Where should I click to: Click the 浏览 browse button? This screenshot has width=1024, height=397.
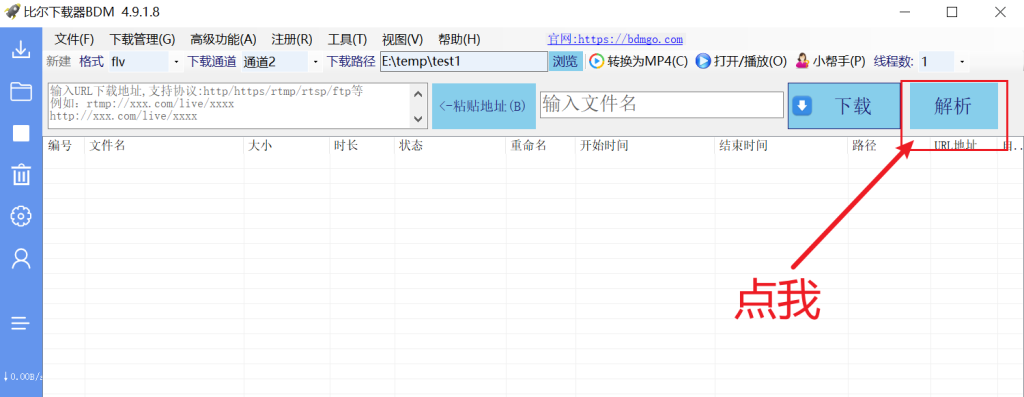click(x=565, y=62)
